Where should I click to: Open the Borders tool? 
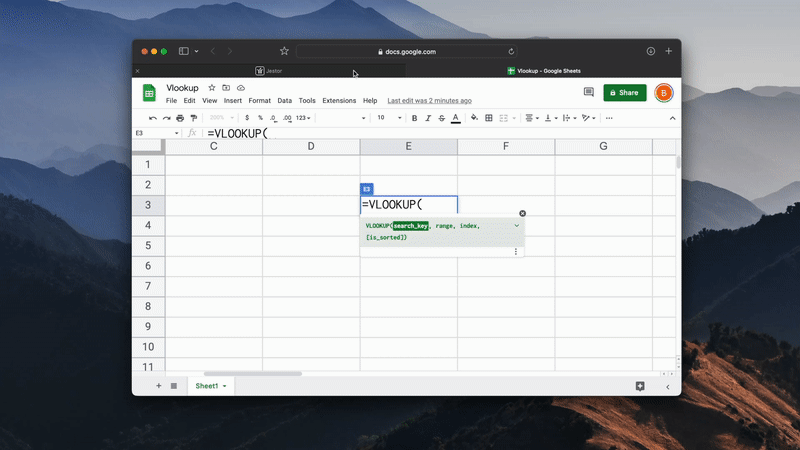click(489, 118)
